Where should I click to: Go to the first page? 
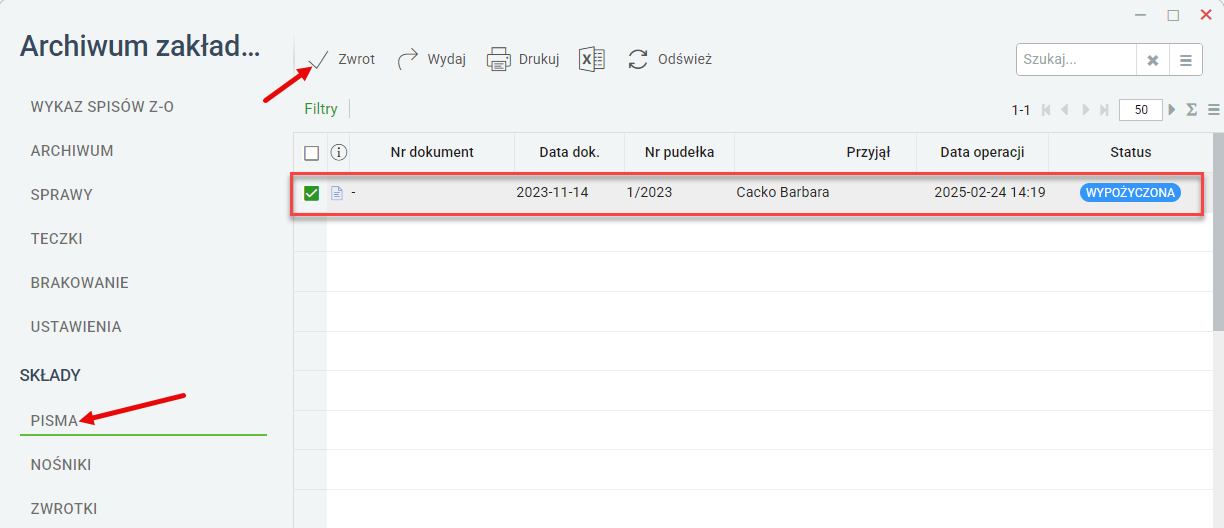point(1047,110)
